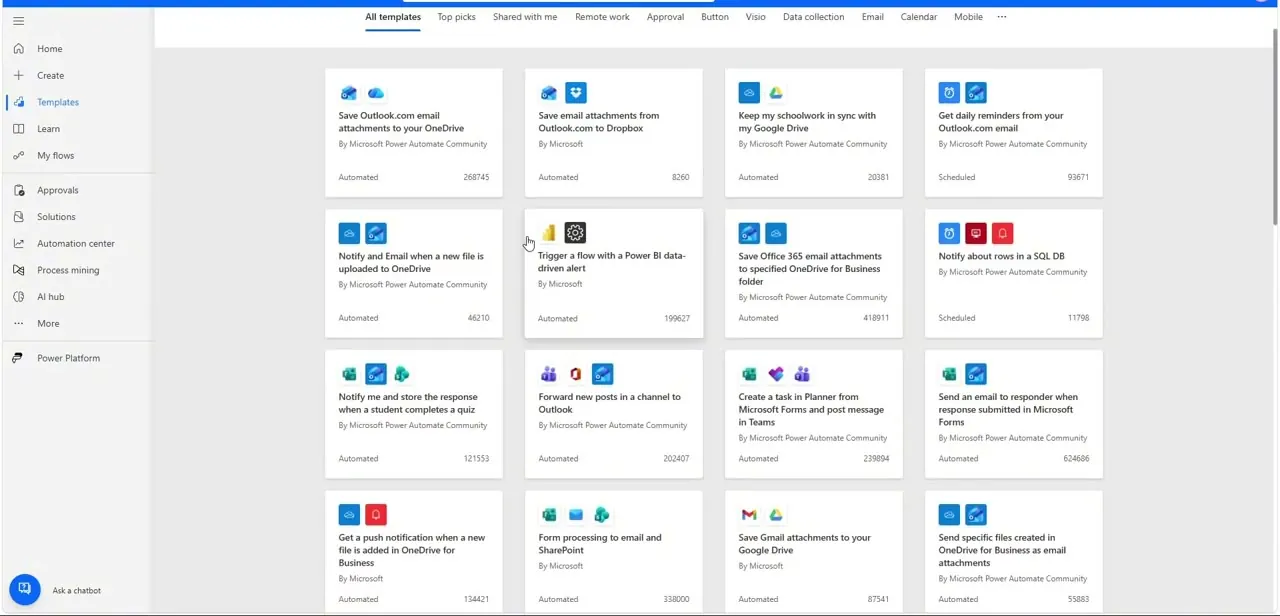Collapse the left navigation hamburger menu
The height and width of the screenshot is (616, 1280).
click(18, 21)
